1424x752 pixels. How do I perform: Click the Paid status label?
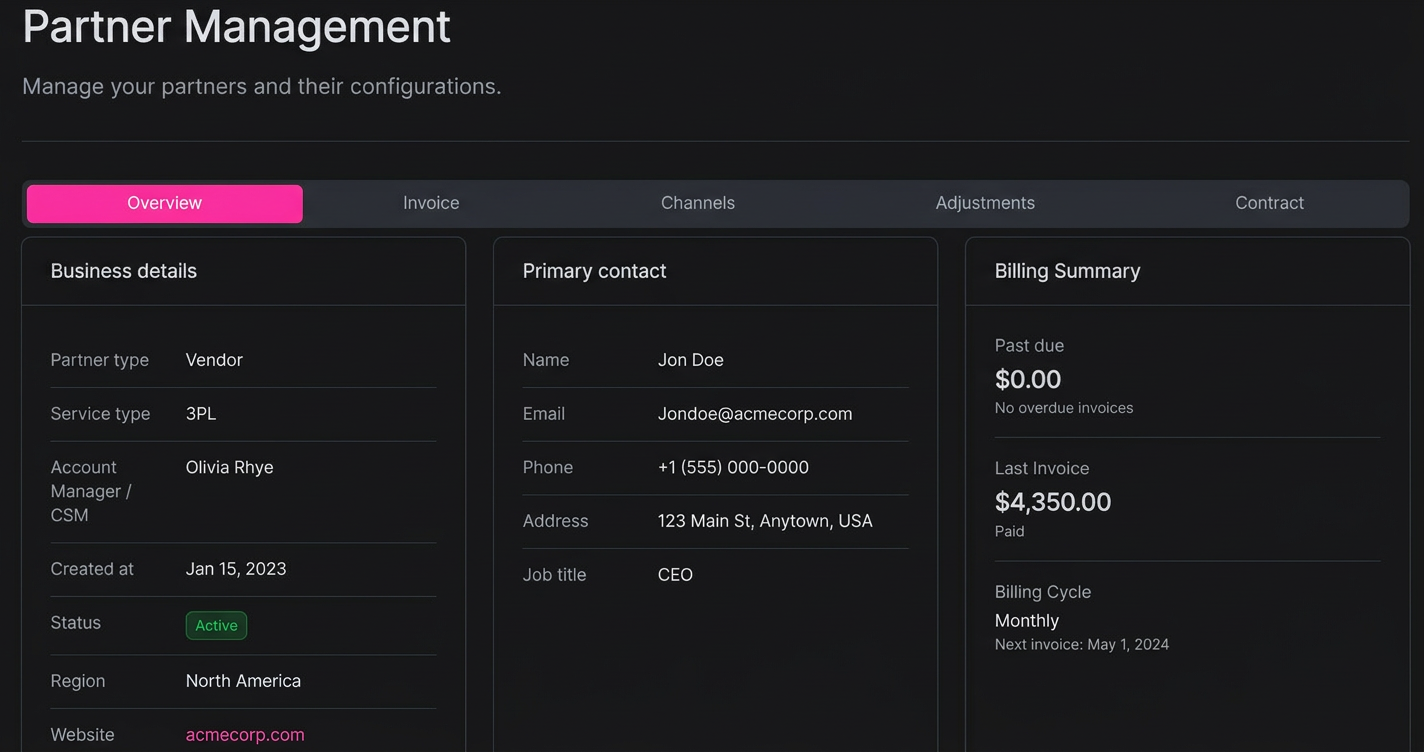[x=1009, y=531]
